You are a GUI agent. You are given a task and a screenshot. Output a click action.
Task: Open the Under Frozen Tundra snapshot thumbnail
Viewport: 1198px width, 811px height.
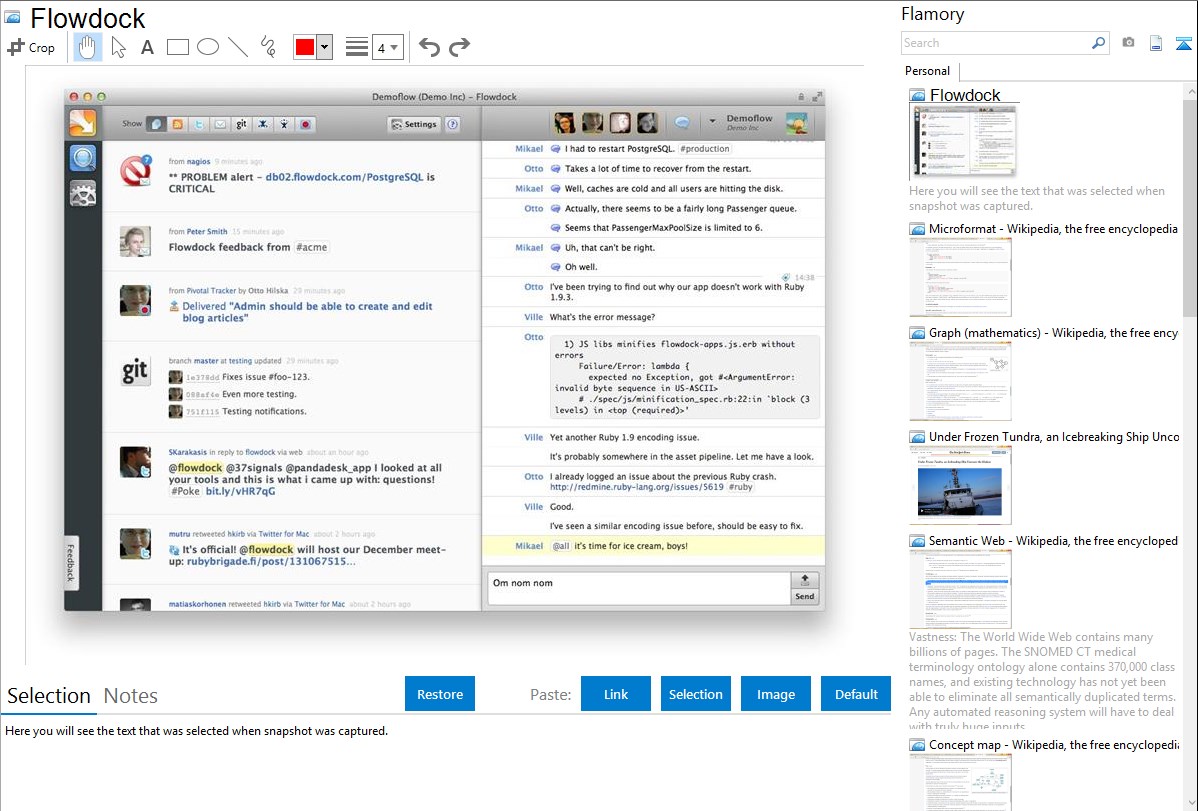[960, 485]
